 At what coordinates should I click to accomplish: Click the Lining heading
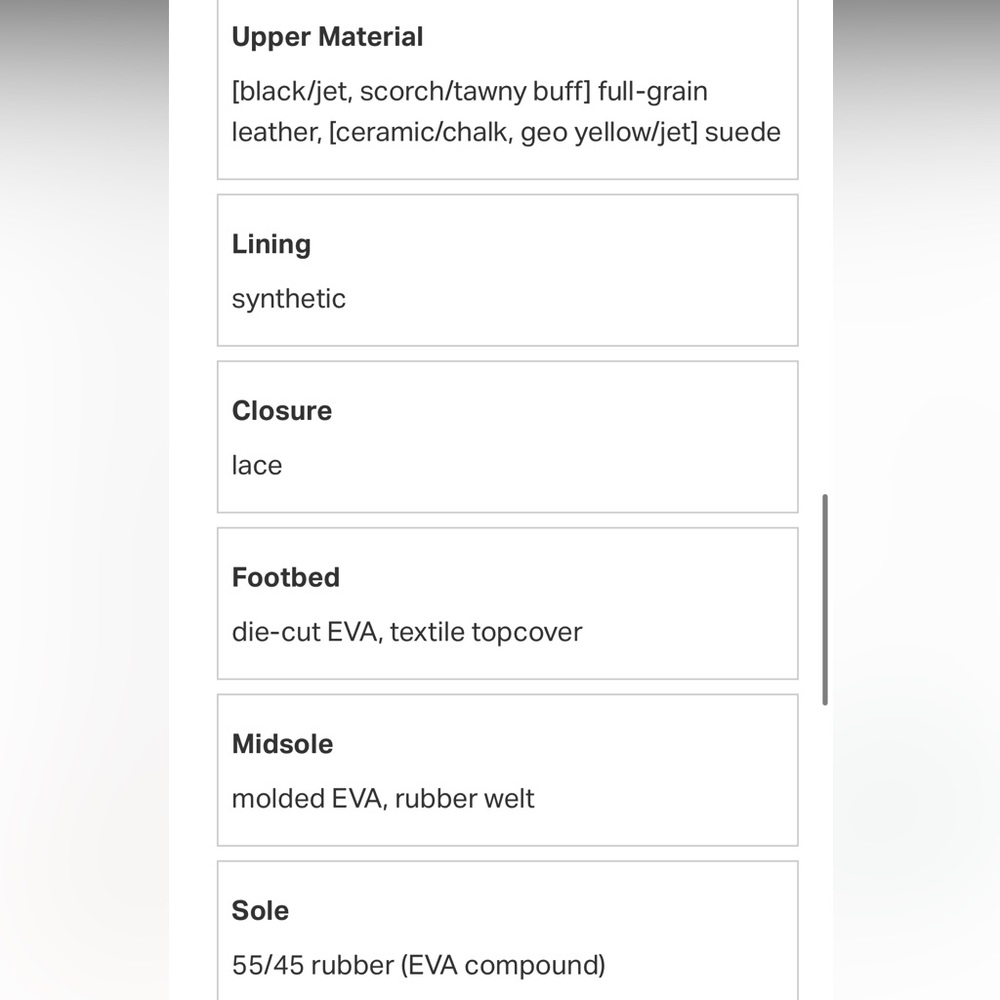click(x=271, y=244)
